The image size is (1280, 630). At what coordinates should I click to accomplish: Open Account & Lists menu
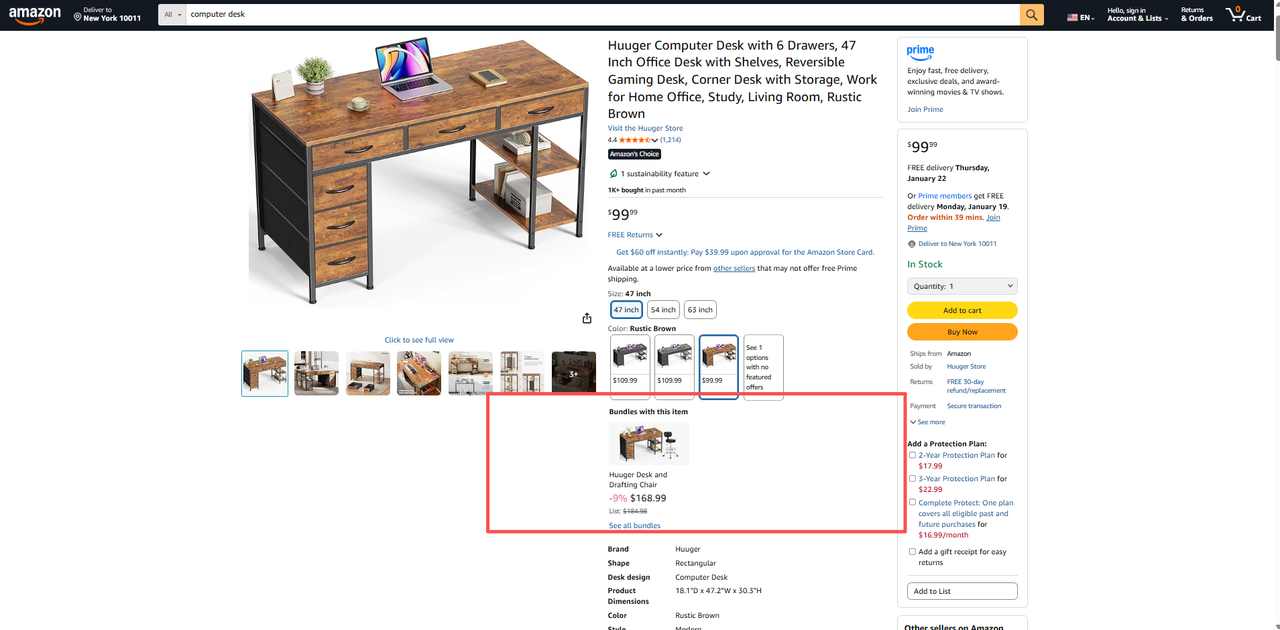pyautogui.click(x=1136, y=15)
